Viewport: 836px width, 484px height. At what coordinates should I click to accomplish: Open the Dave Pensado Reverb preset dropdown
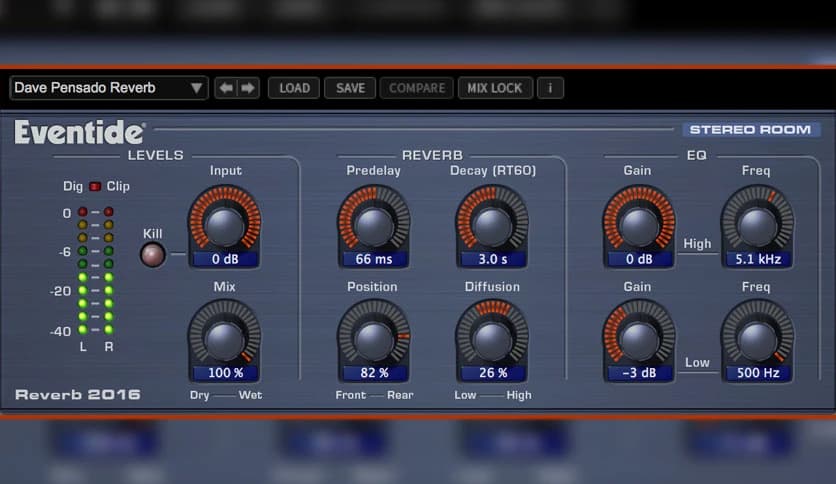coord(108,88)
